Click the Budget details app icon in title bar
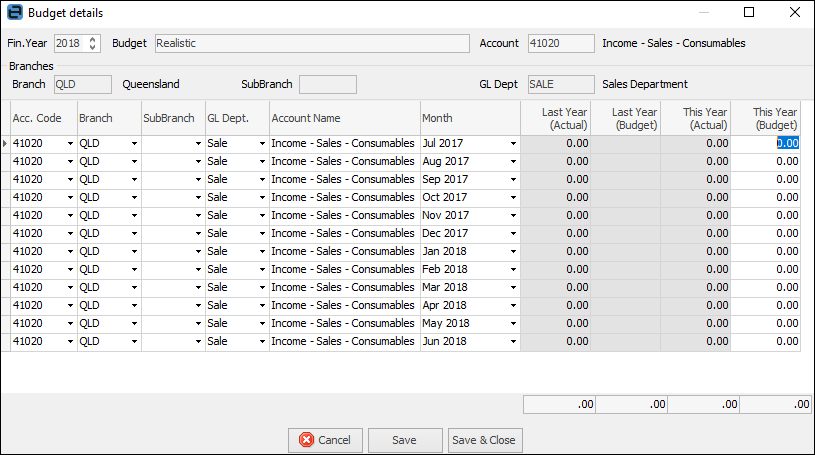 click(x=14, y=13)
